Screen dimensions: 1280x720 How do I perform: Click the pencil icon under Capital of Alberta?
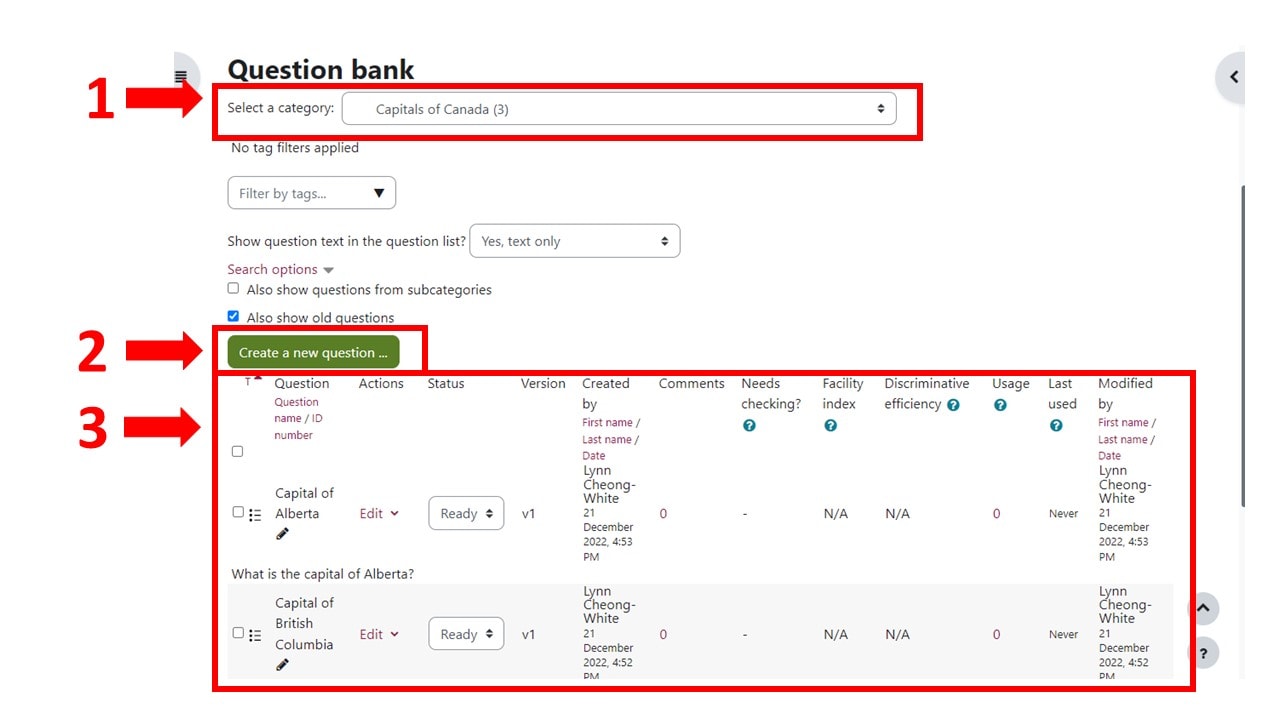point(282,534)
